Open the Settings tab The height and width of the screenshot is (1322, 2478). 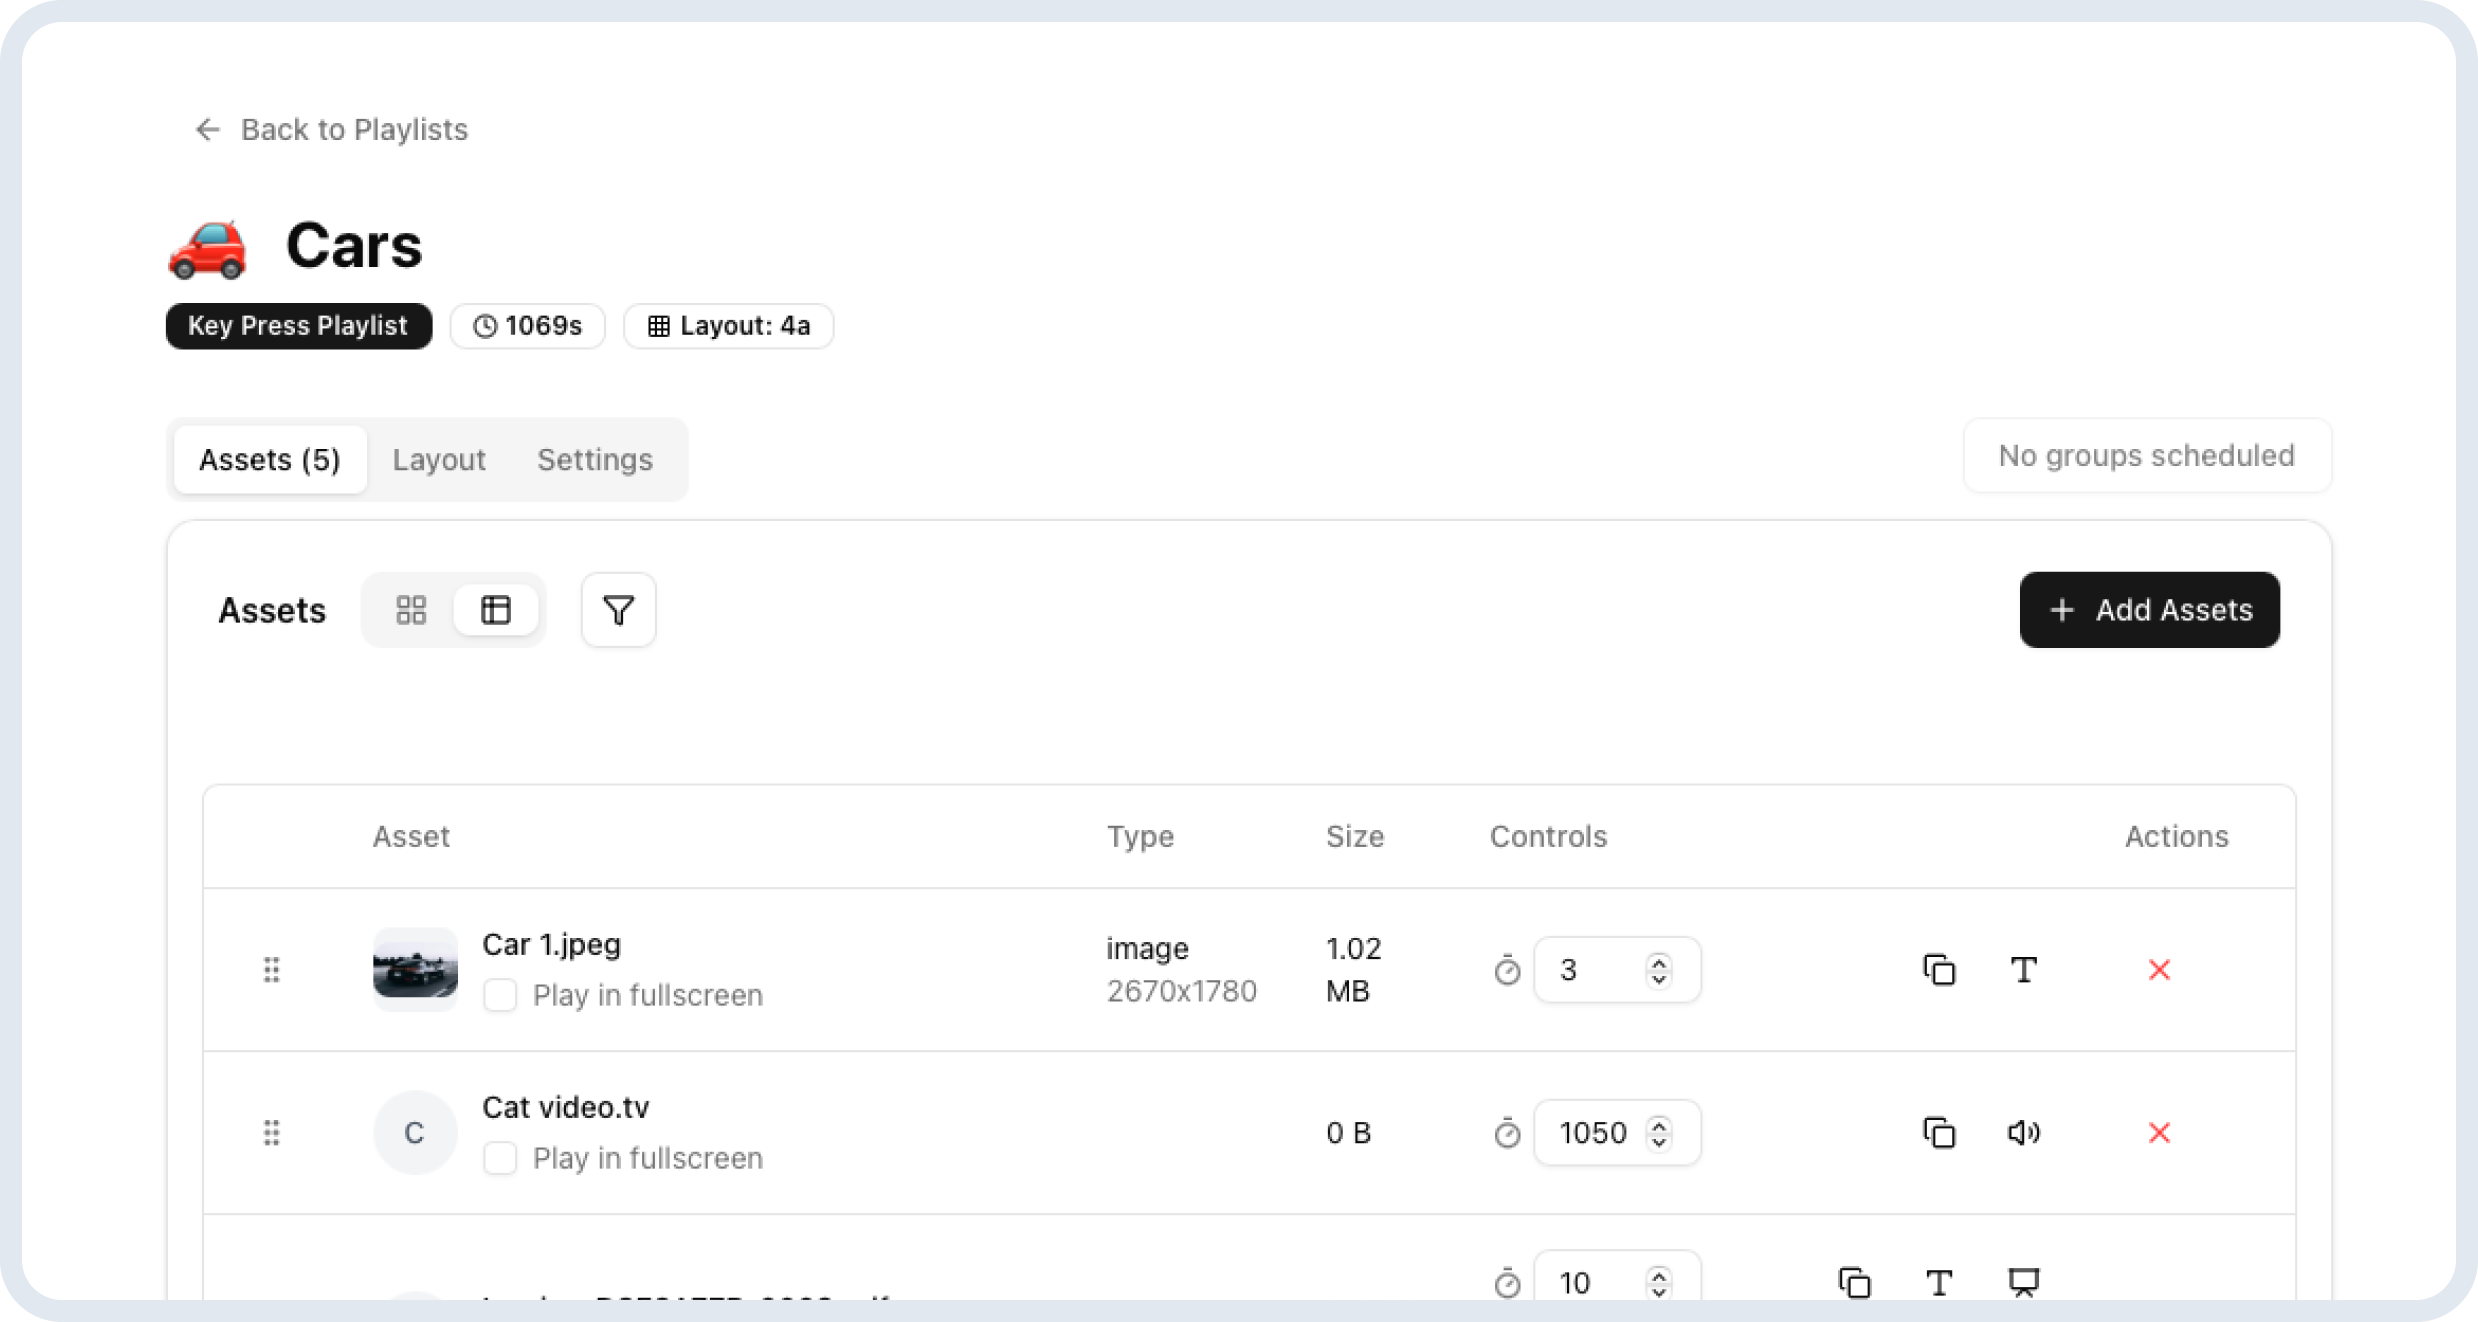pos(594,460)
